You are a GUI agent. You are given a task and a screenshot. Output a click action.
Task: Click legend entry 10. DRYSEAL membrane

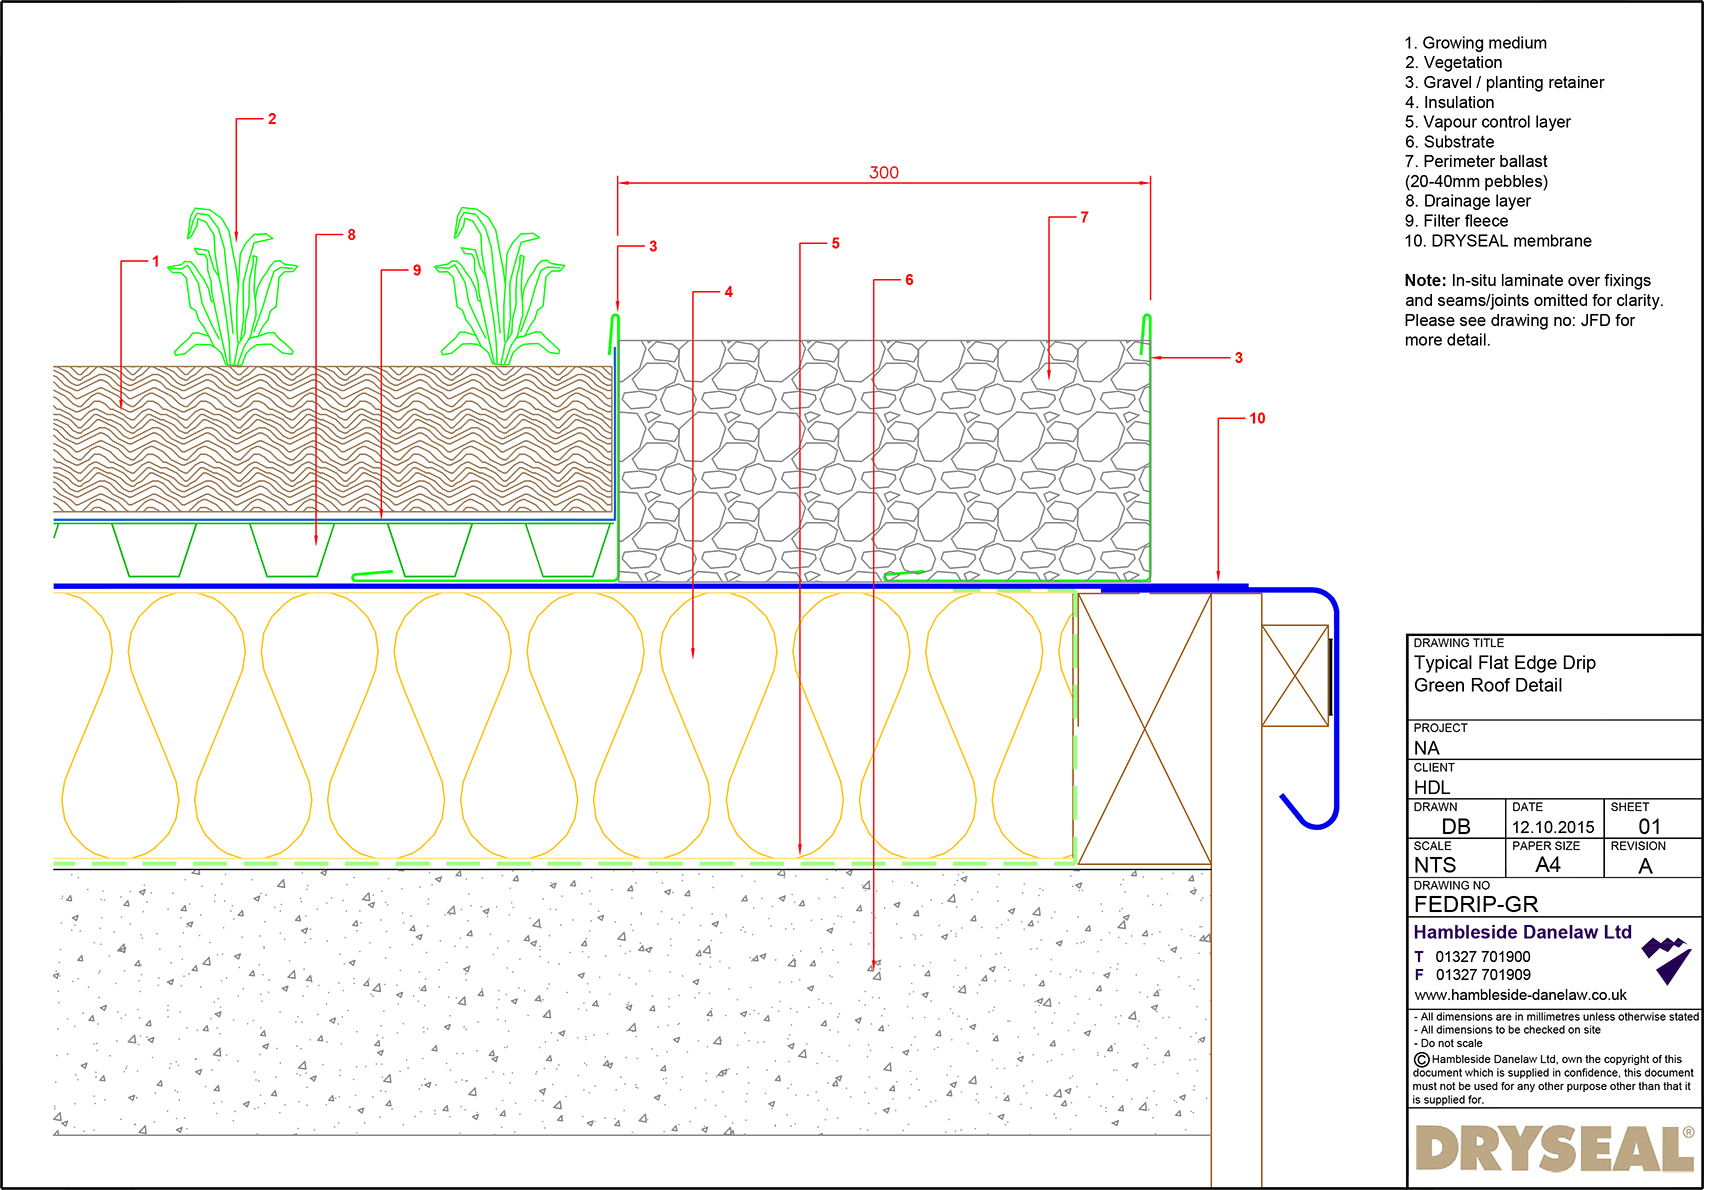(x=1498, y=240)
